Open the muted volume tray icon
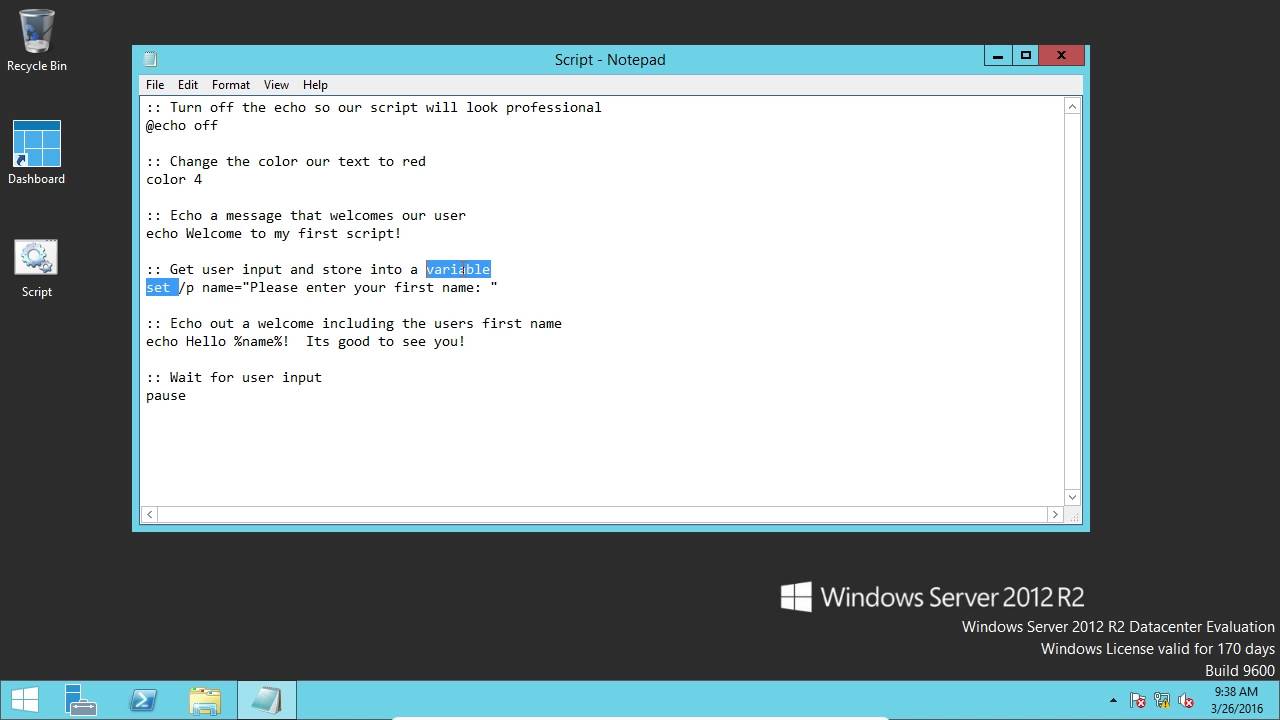The image size is (1280, 720). pyautogui.click(x=1186, y=701)
